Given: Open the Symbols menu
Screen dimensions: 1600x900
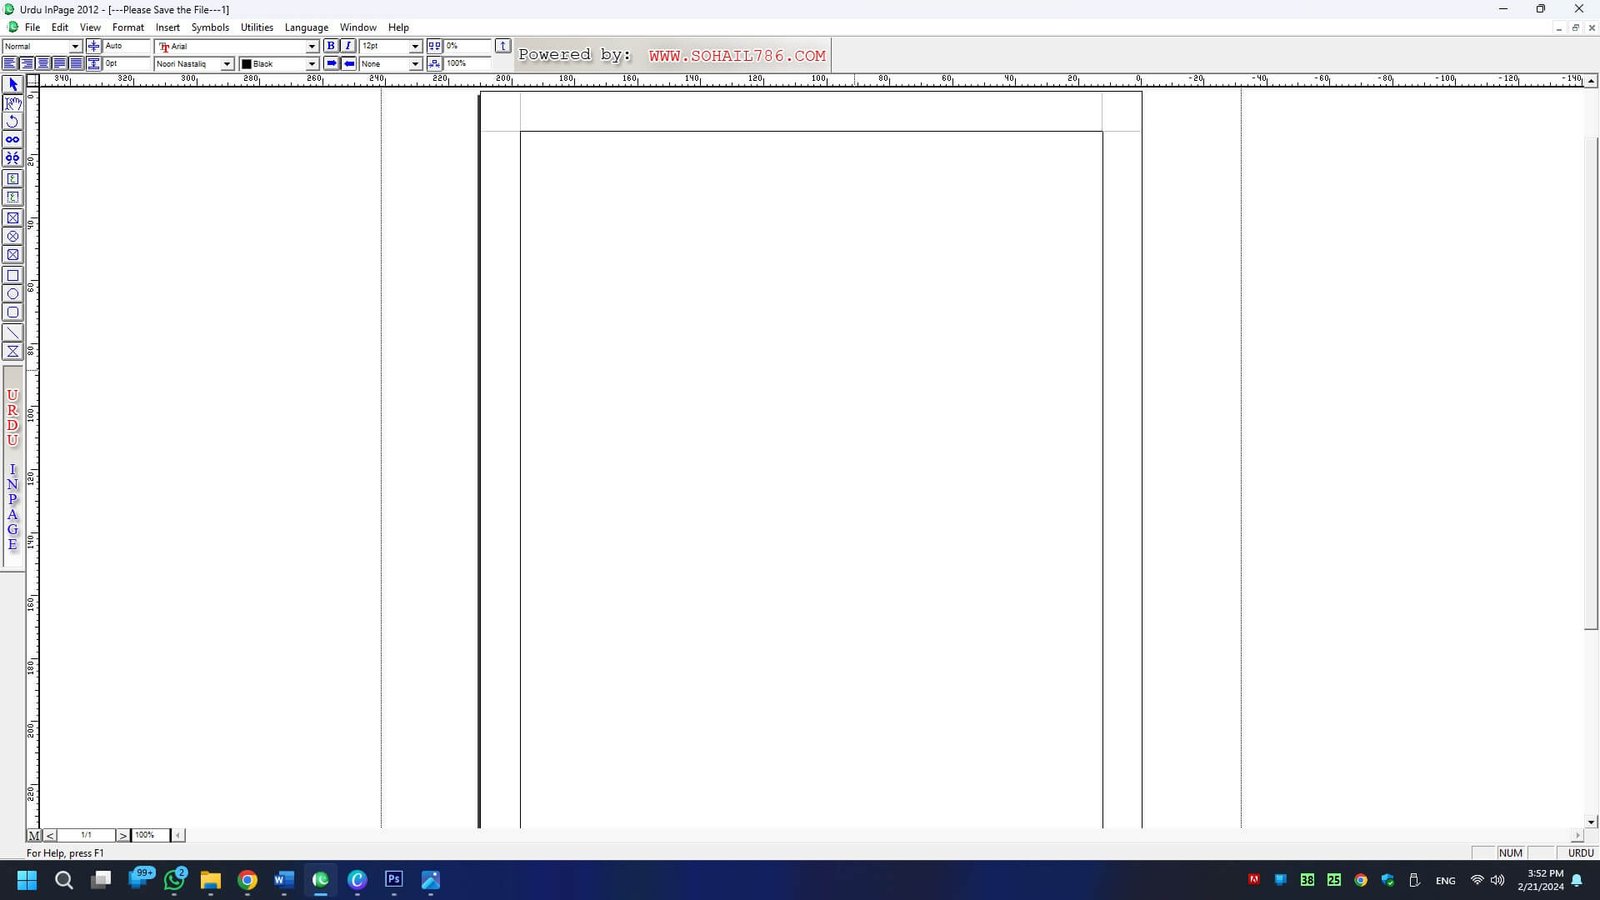Looking at the screenshot, I should click(210, 28).
